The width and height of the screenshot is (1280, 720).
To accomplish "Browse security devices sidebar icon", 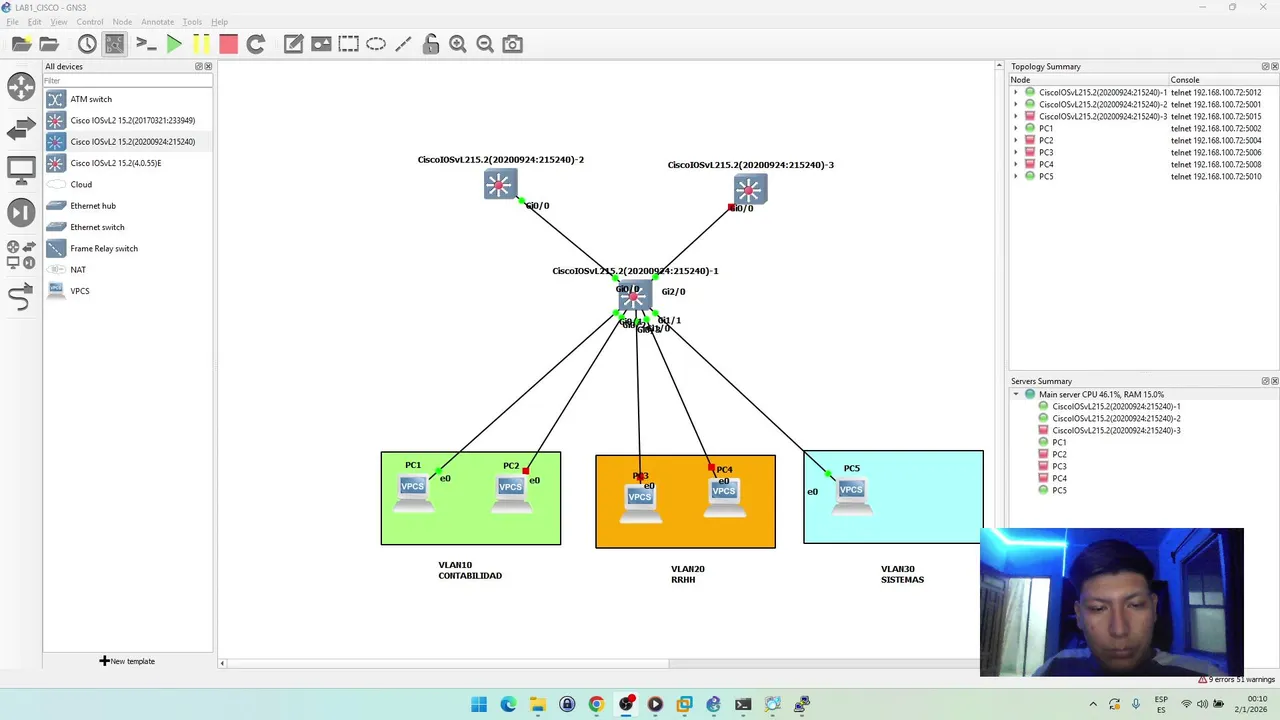I will point(21,212).
